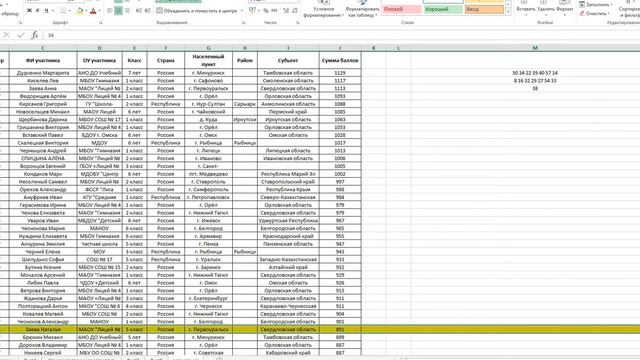Apply the Ввод cell style

(484, 9)
